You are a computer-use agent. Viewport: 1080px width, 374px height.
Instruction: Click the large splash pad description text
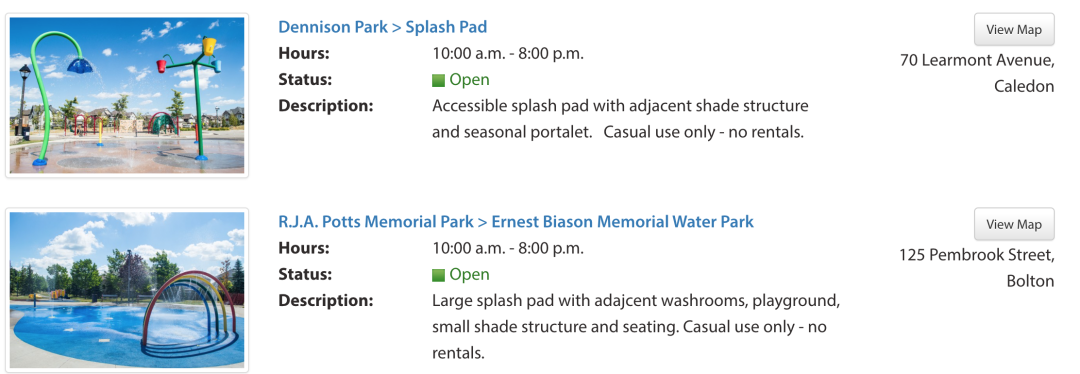[x=636, y=327]
